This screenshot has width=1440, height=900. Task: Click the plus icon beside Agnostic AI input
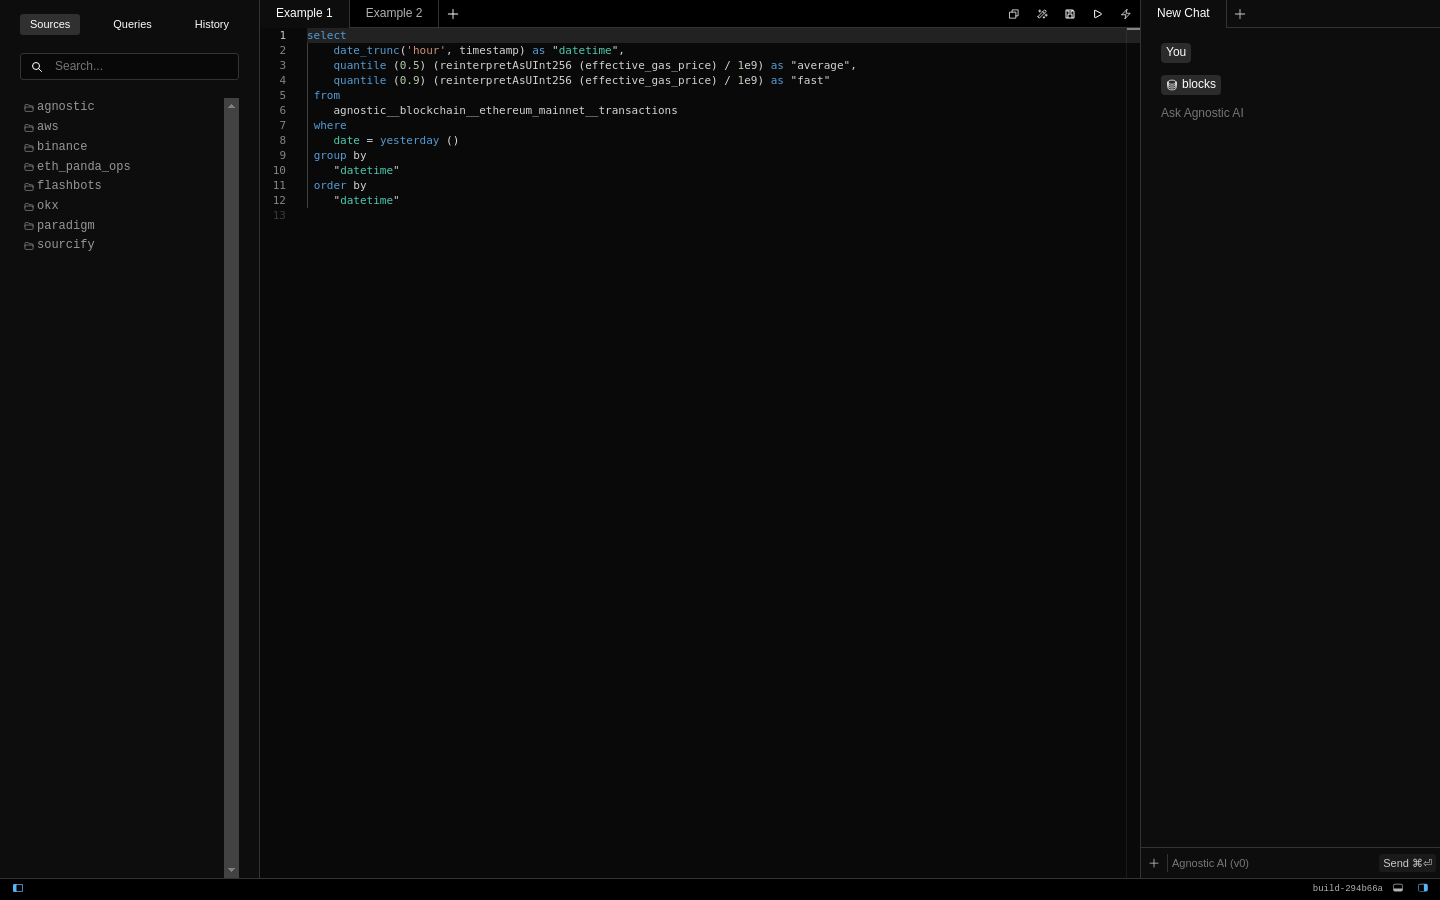pyautogui.click(x=1154, y=863)
